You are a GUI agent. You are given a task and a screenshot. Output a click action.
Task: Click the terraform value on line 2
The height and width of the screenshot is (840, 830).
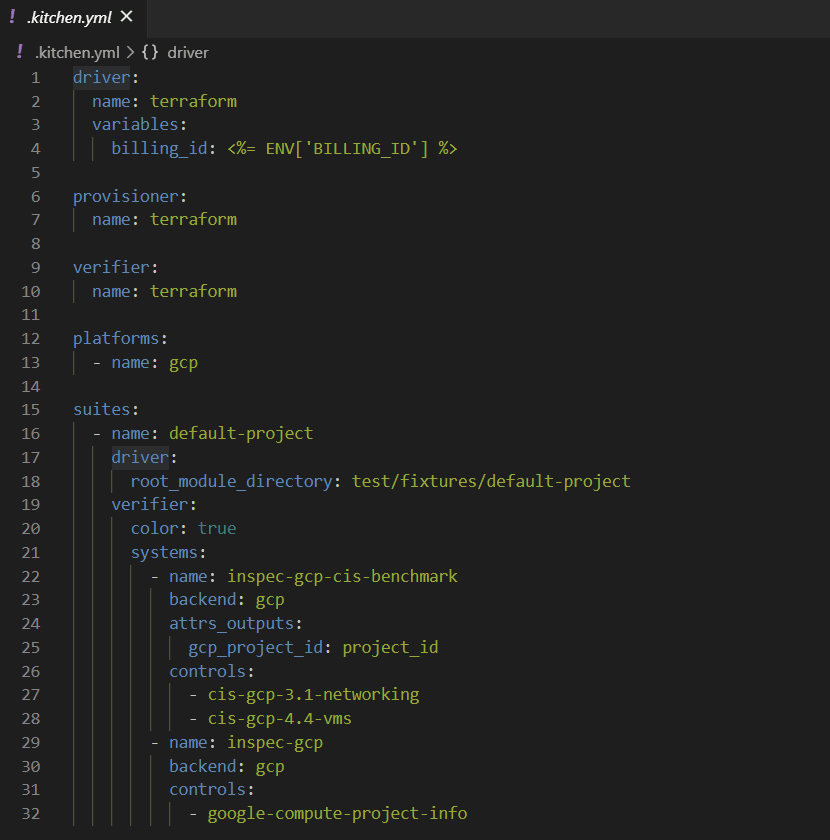coord(193,100)
